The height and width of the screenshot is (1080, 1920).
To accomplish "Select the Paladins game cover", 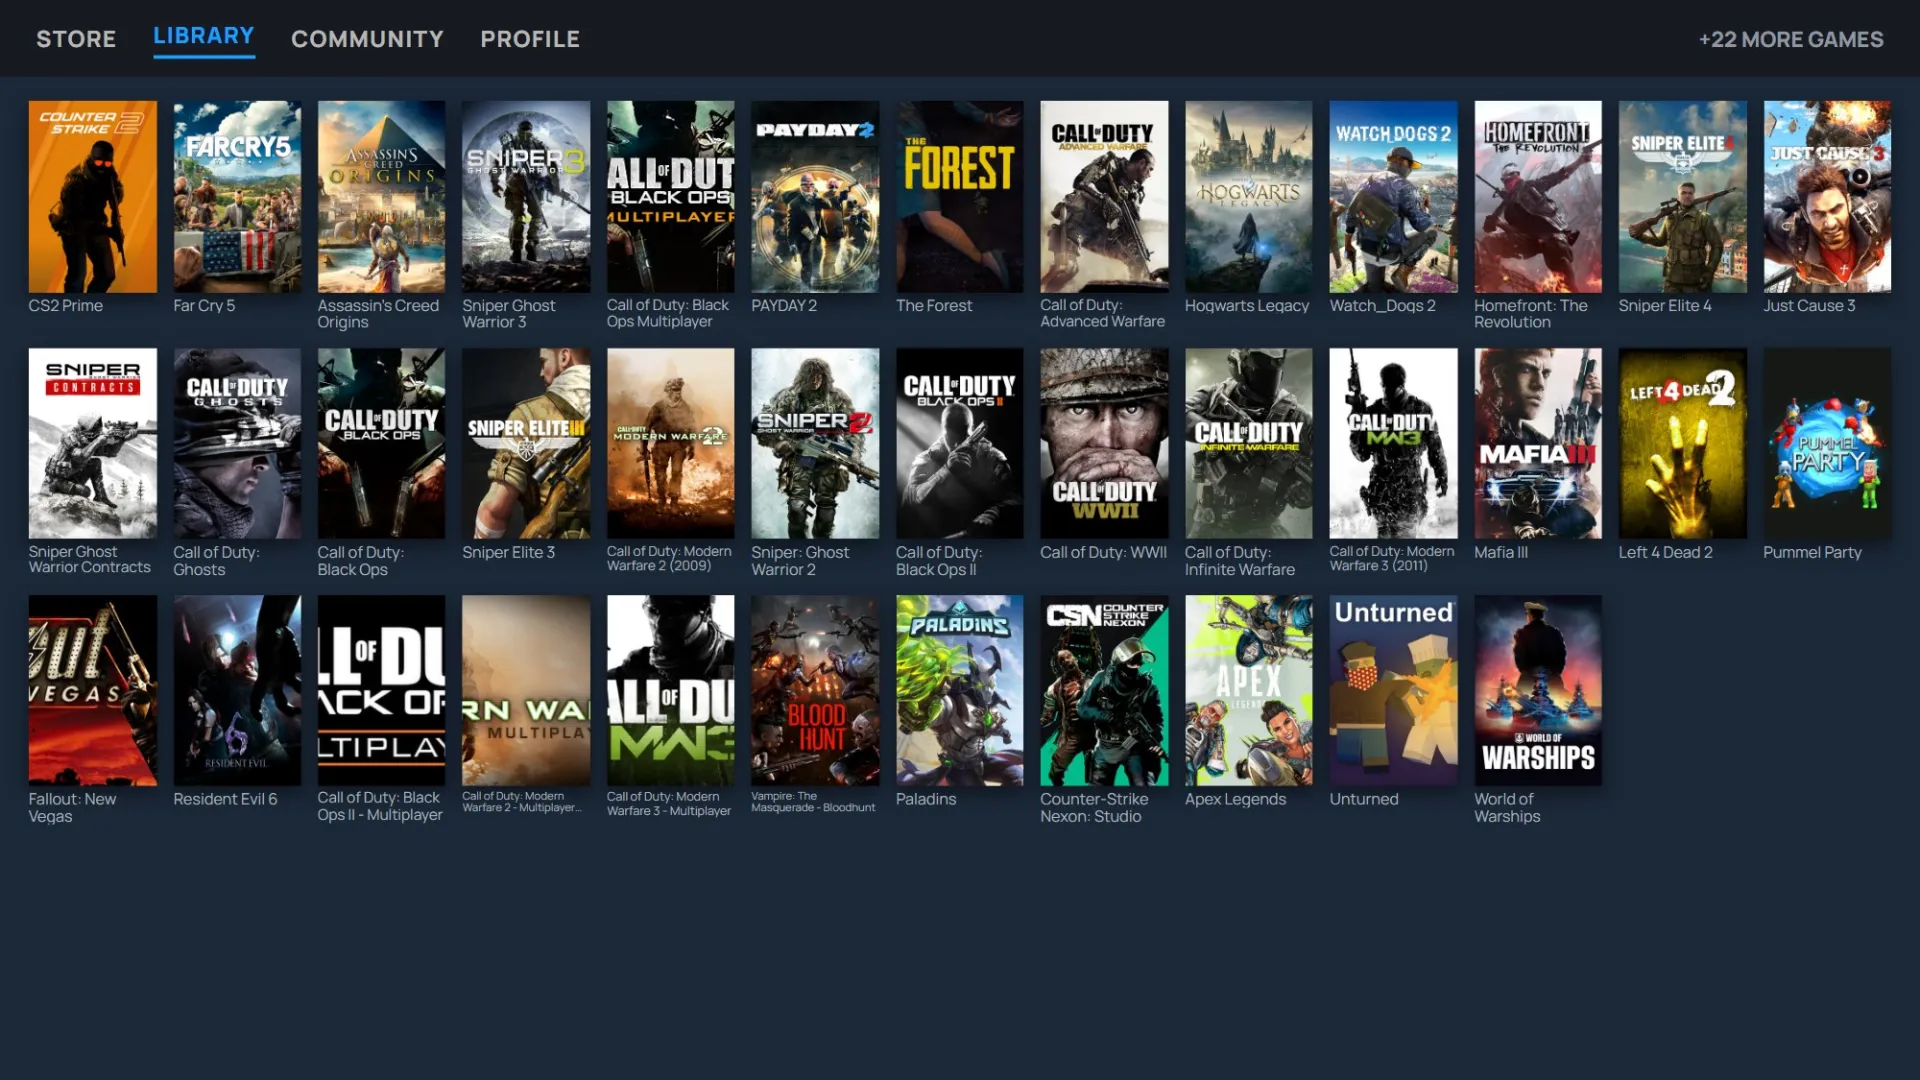I will pyautogui.click(x=960, y=690).
